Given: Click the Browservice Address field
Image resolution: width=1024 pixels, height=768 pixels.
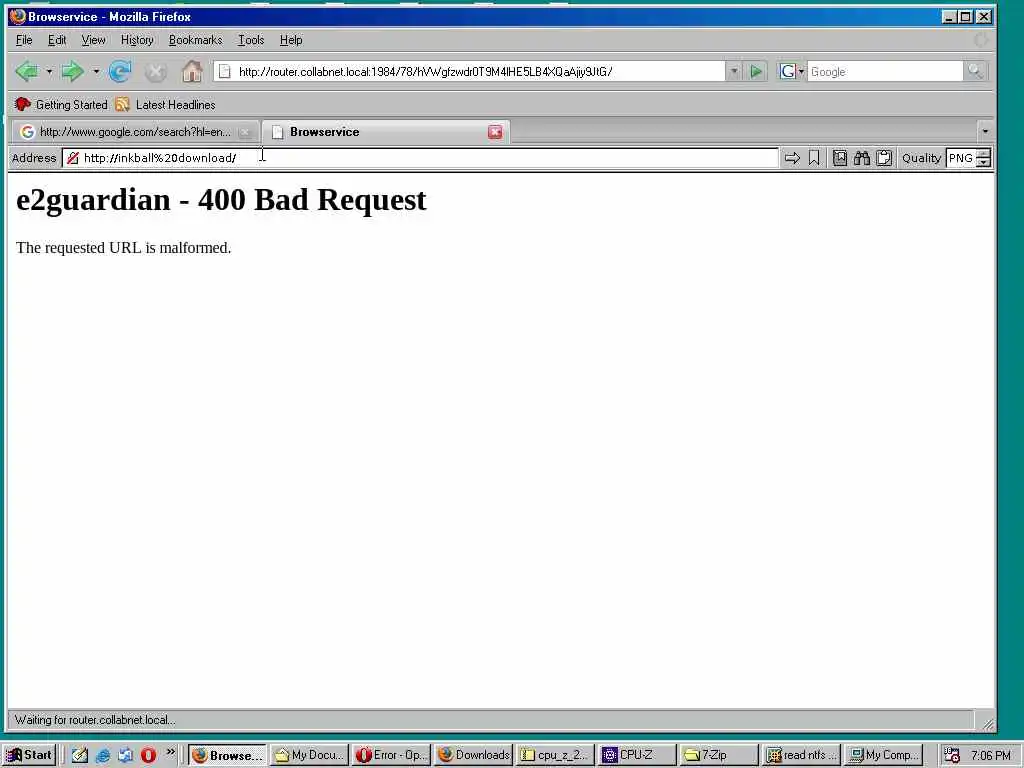Looking at the screenshot, I should [421, 158].
